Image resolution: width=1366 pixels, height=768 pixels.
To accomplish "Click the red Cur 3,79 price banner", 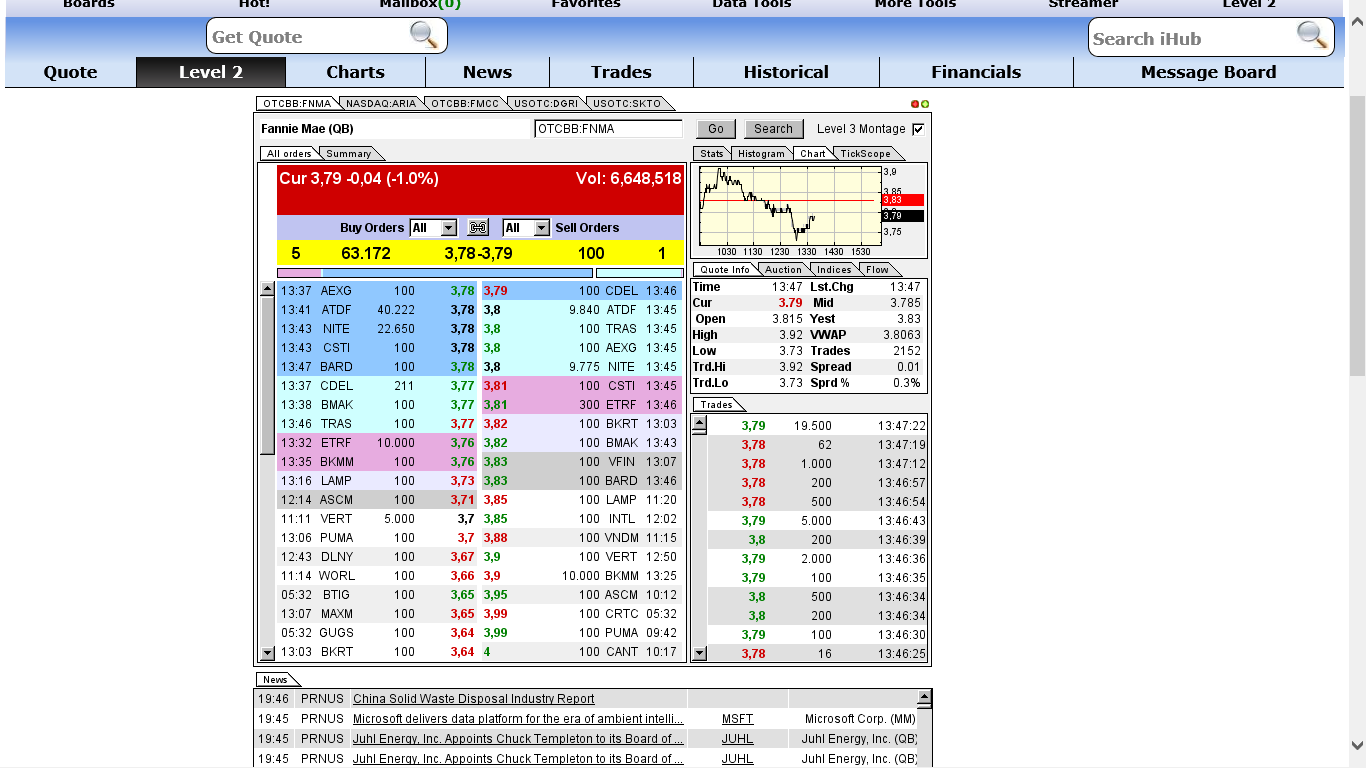I will click(481, 190).
